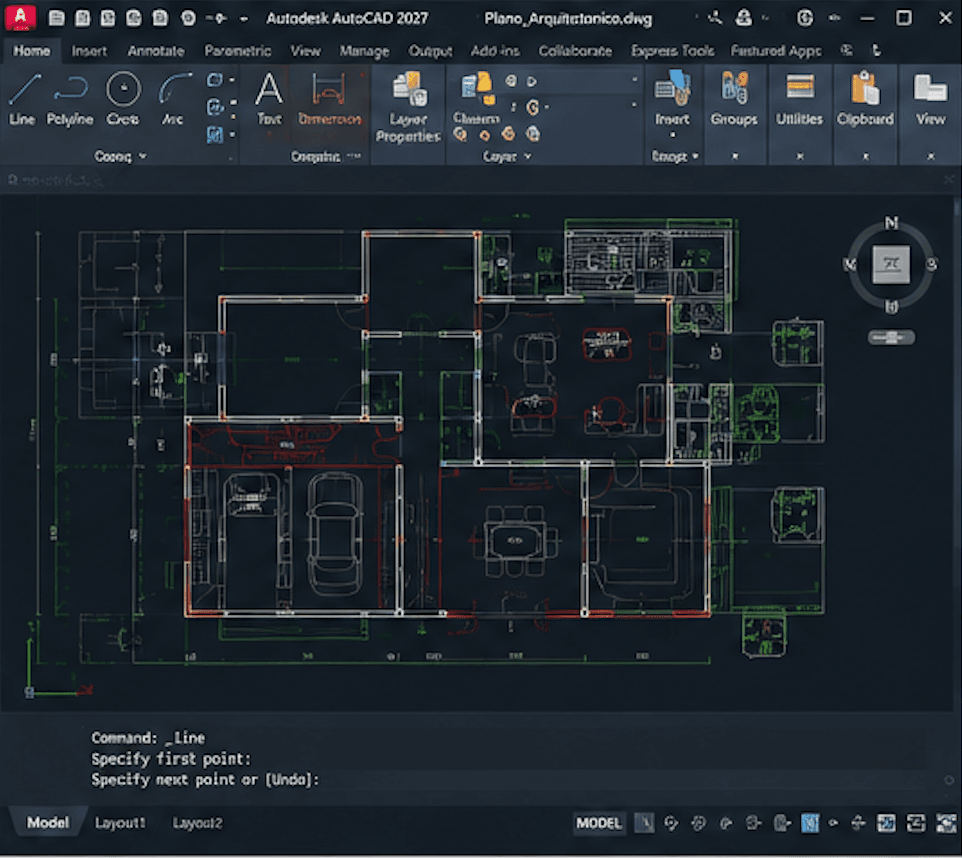Toggle the grid display in status bar
The width and height of the screenshot is (962, 858).
[x=644, y=823]
